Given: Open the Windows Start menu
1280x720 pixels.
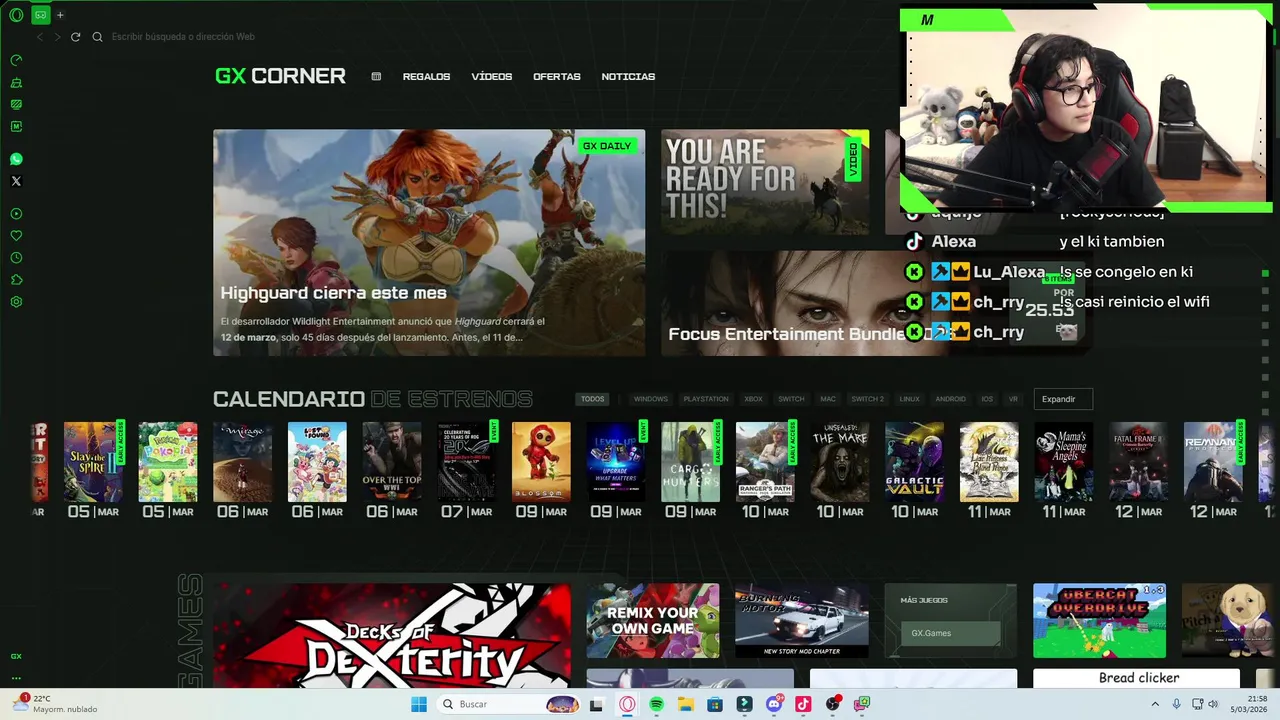Looking at the screenshot, I should (x=419, y=704).
